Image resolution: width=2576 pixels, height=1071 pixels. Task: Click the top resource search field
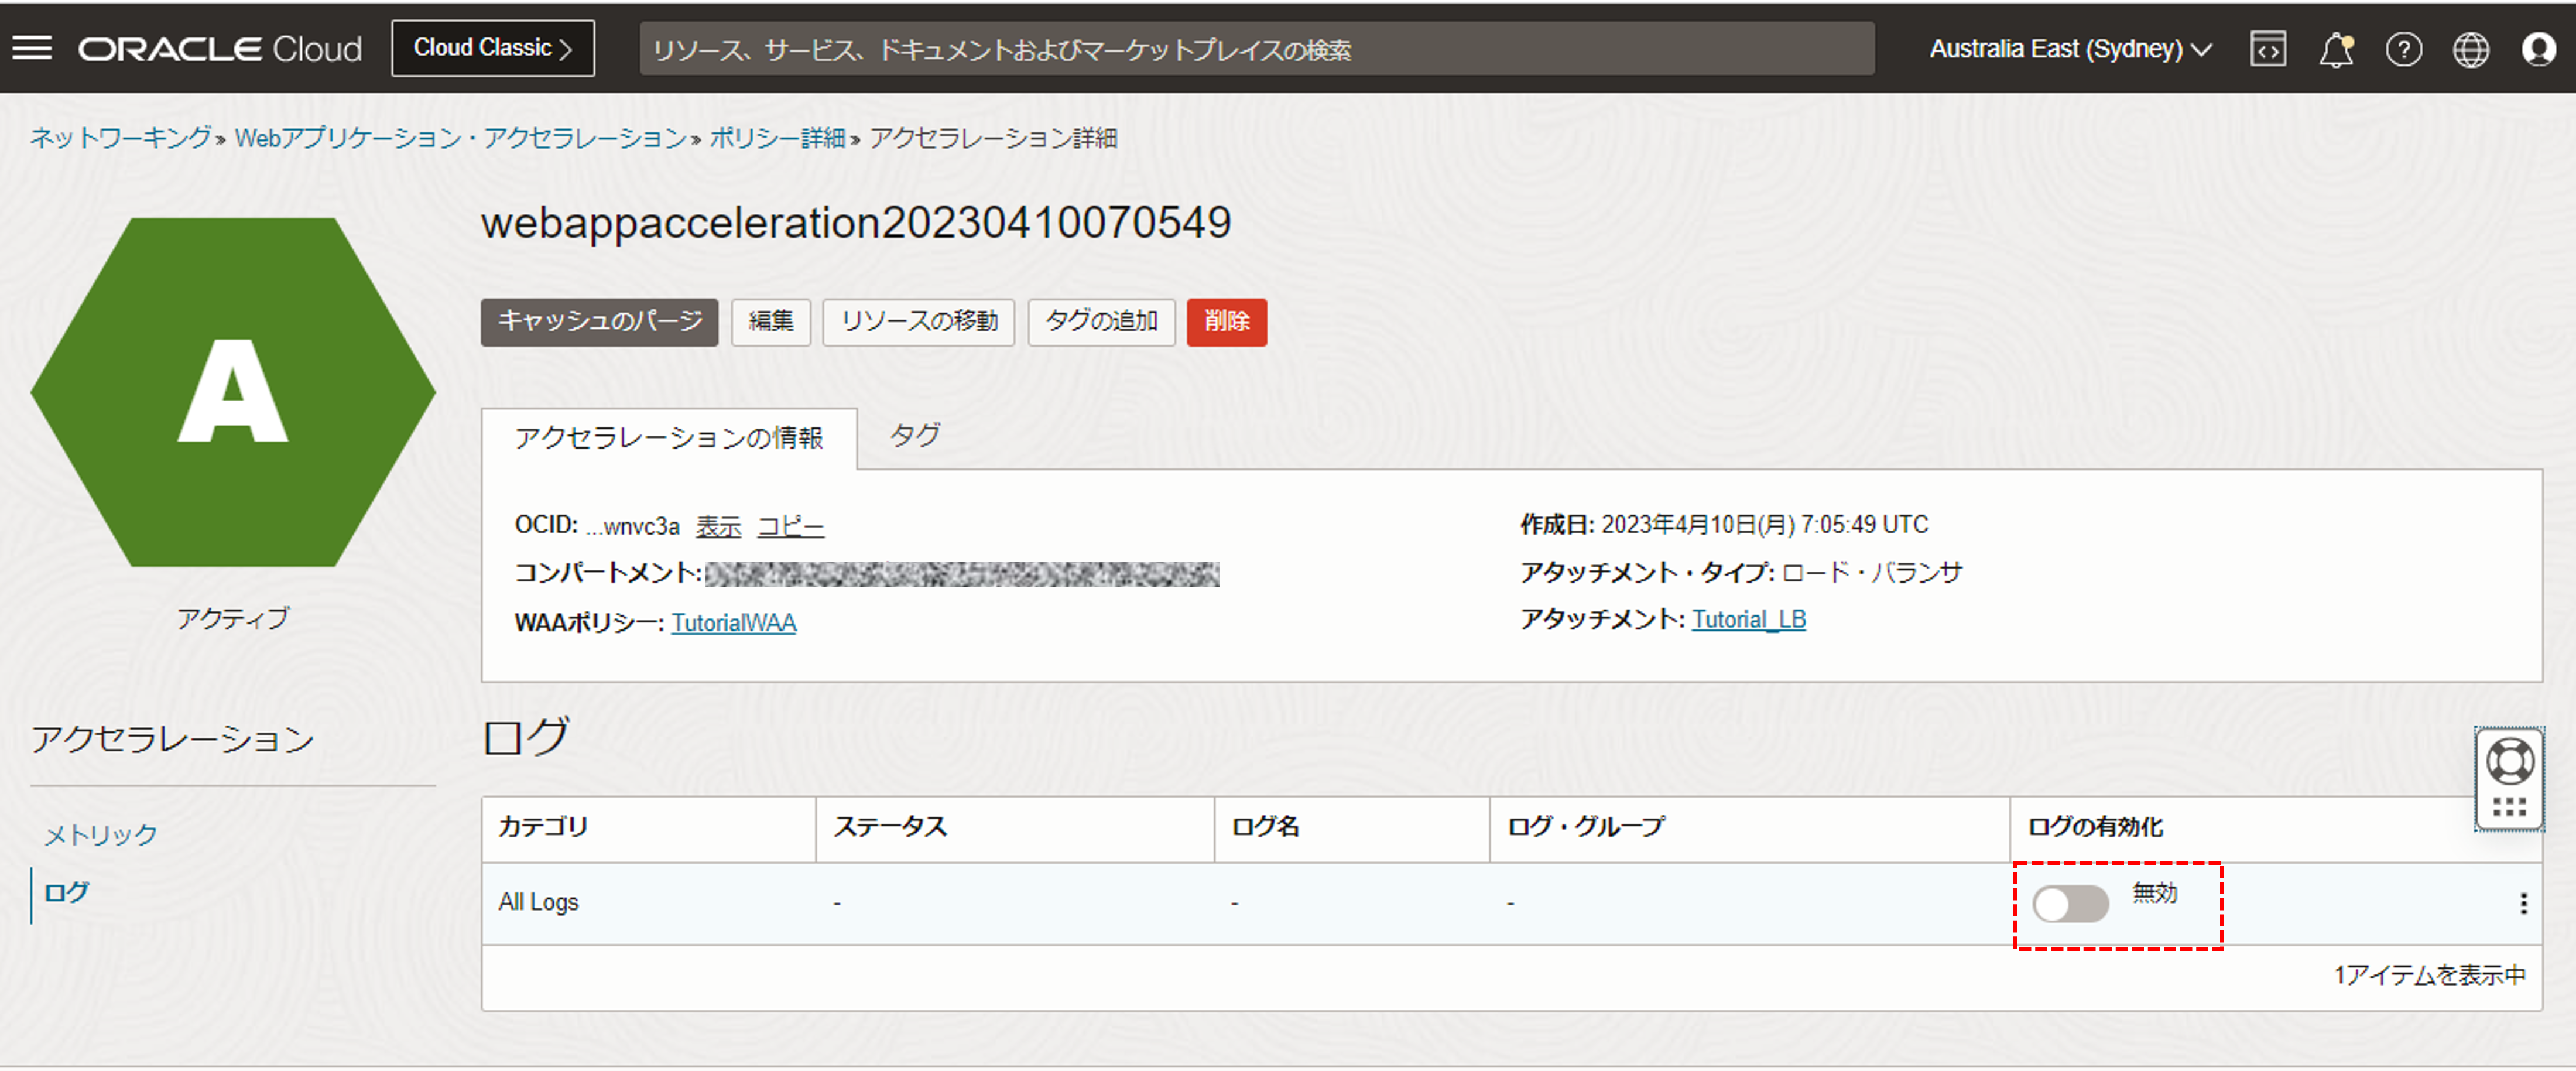coord(1256,49)
